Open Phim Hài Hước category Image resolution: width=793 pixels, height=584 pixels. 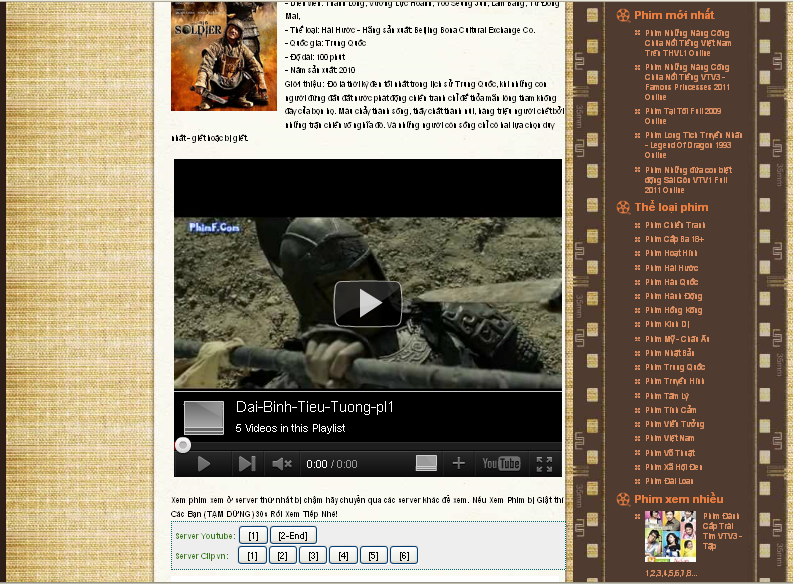[672, 268]
